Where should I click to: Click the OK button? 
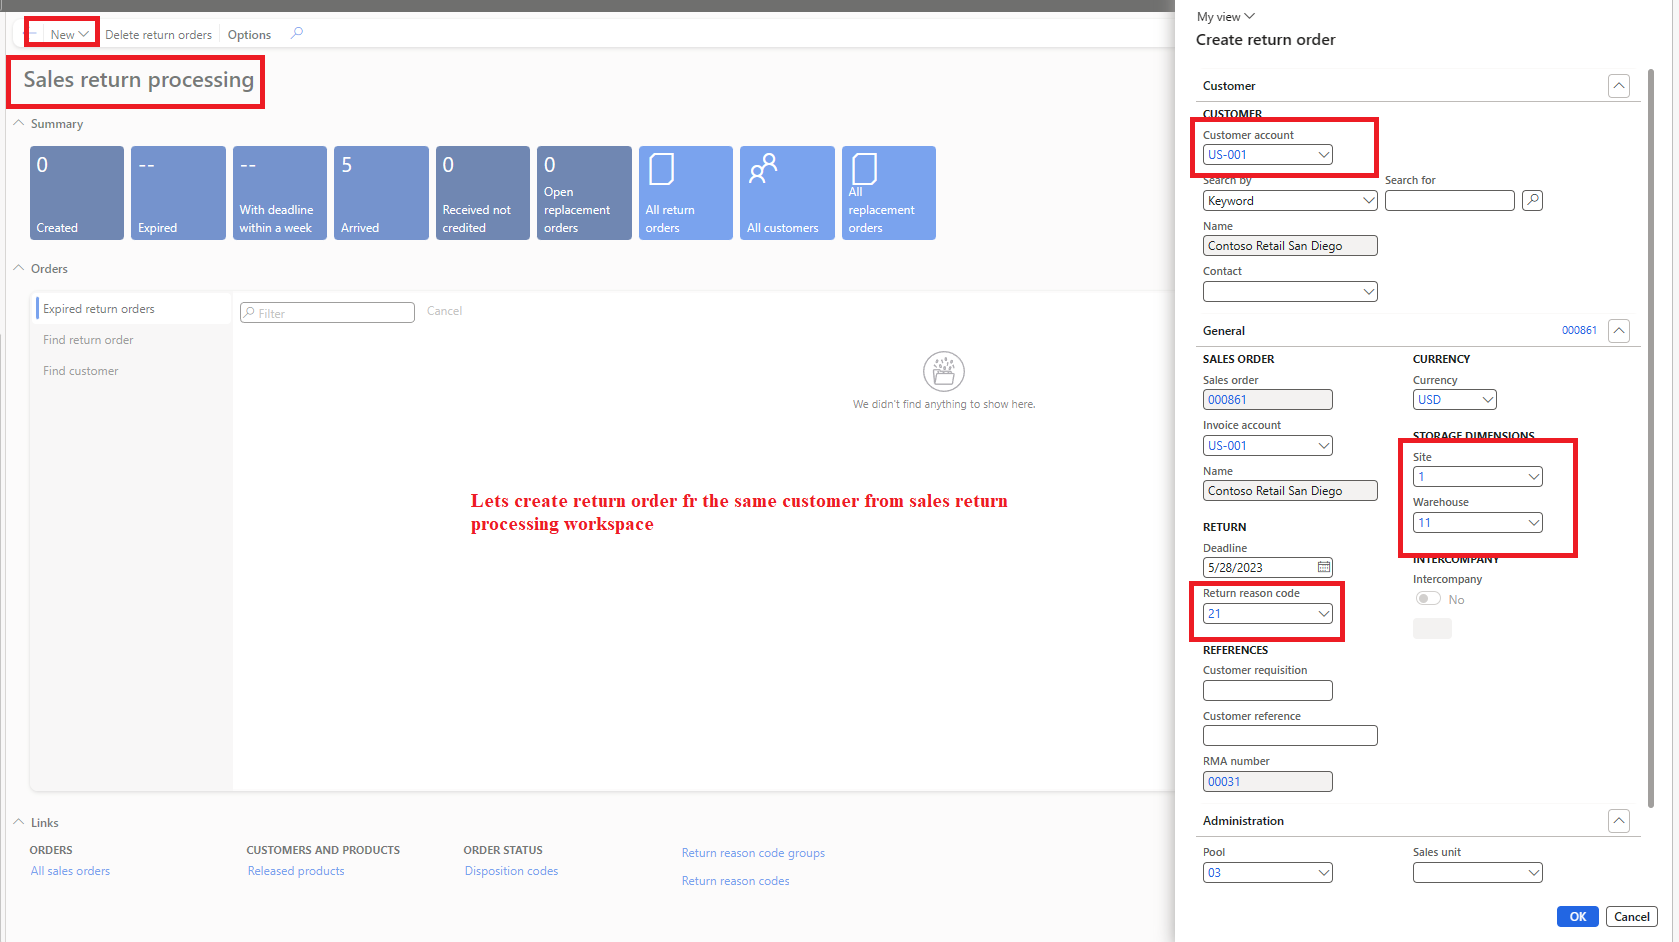(1577, 916)
